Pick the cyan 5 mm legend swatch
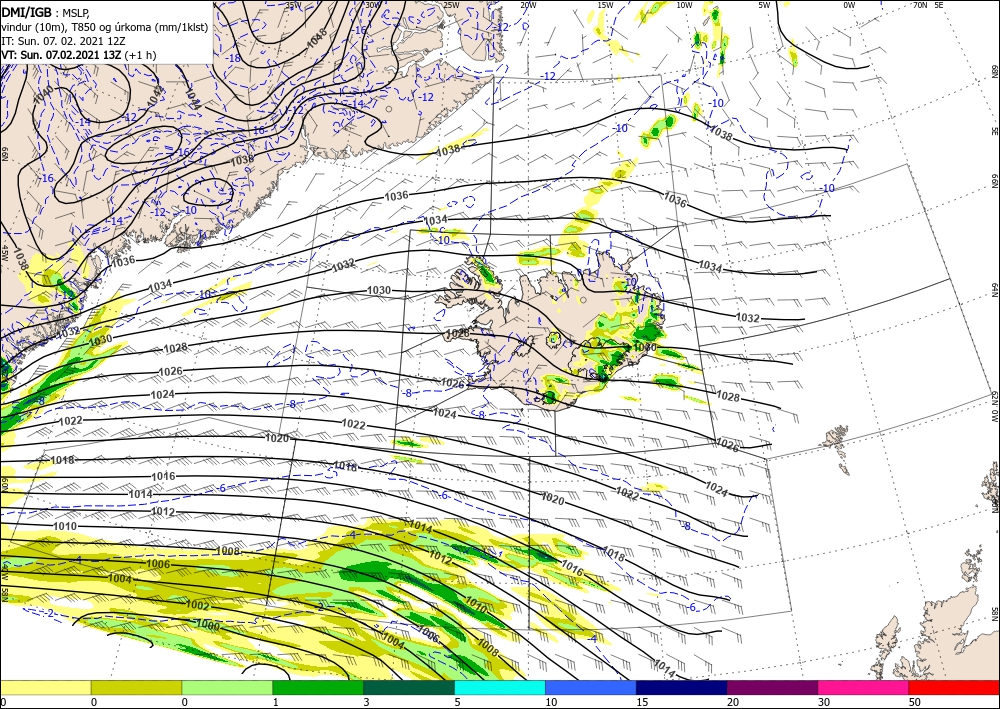1000x709 pixels. pyautogui.click(x=500, y=688)
